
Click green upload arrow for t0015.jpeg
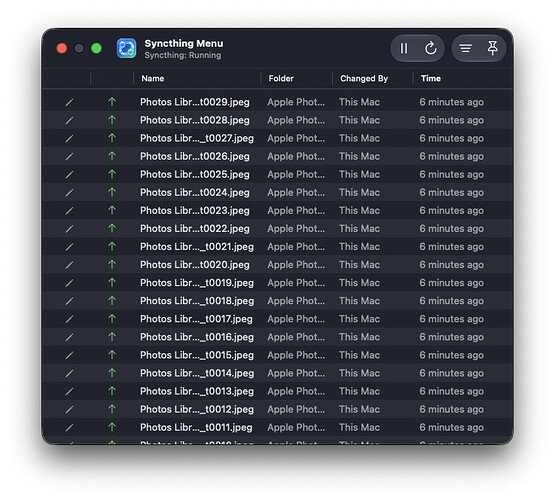(112, 354)
